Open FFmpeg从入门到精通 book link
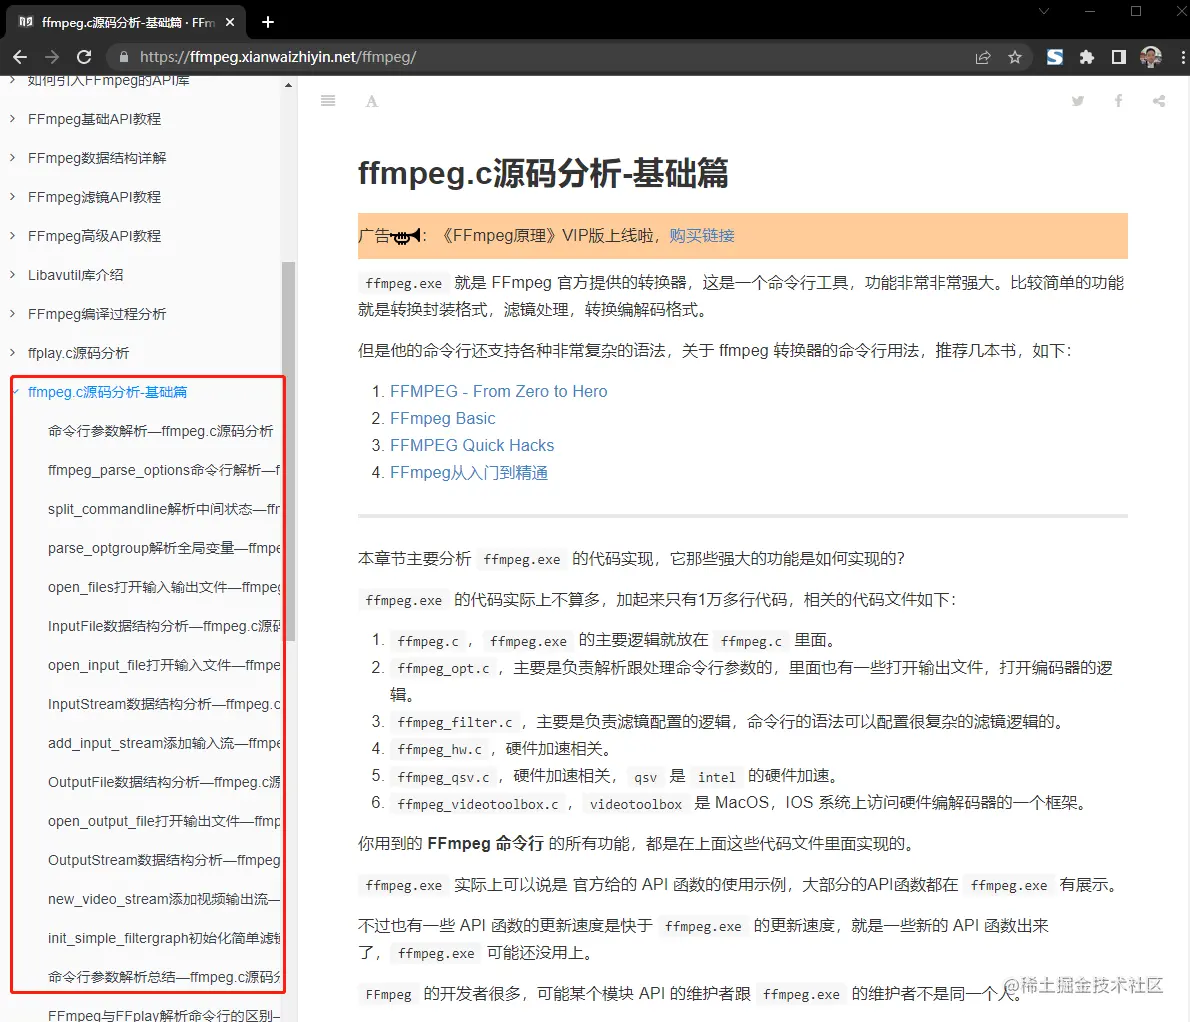This screenshot has height=1022, width=1190. 468,473
